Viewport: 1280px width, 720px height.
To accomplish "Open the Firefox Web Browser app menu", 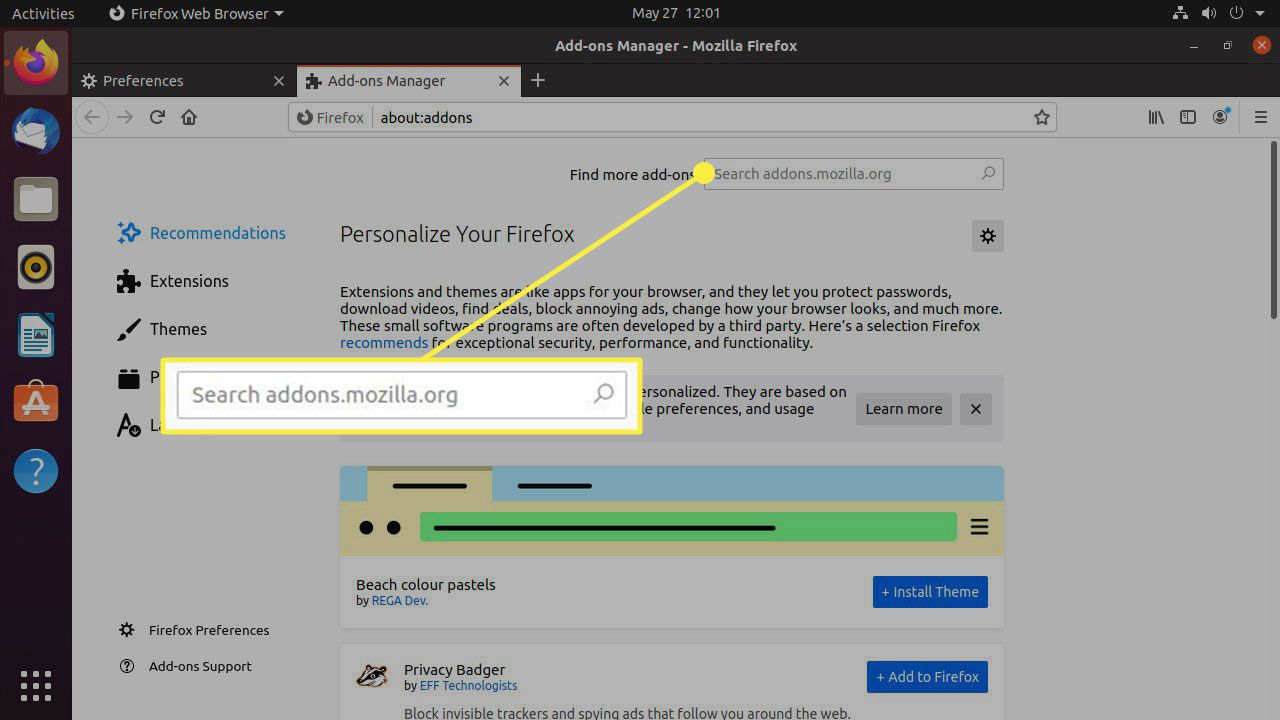I will 195,13.
